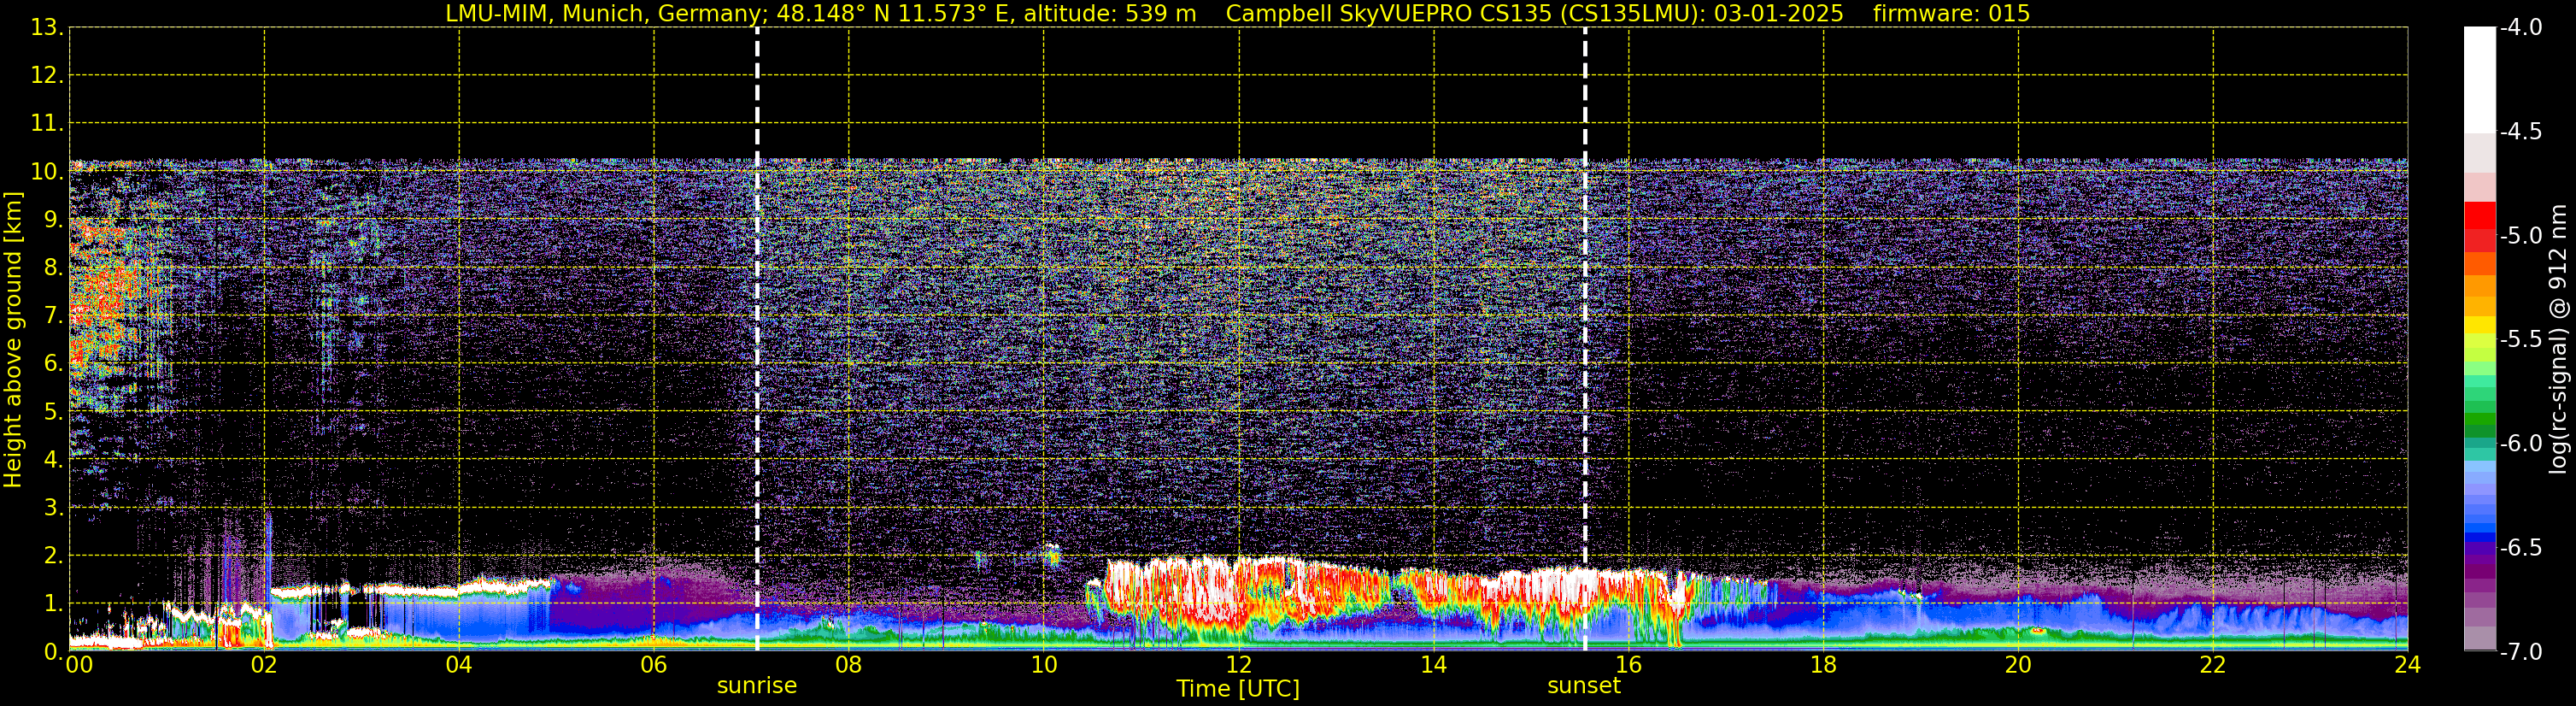The height and width of the screenshot is (706, 2576).
Task: Select the white dashed sunrise marker line
Action: tap(757, 339)
